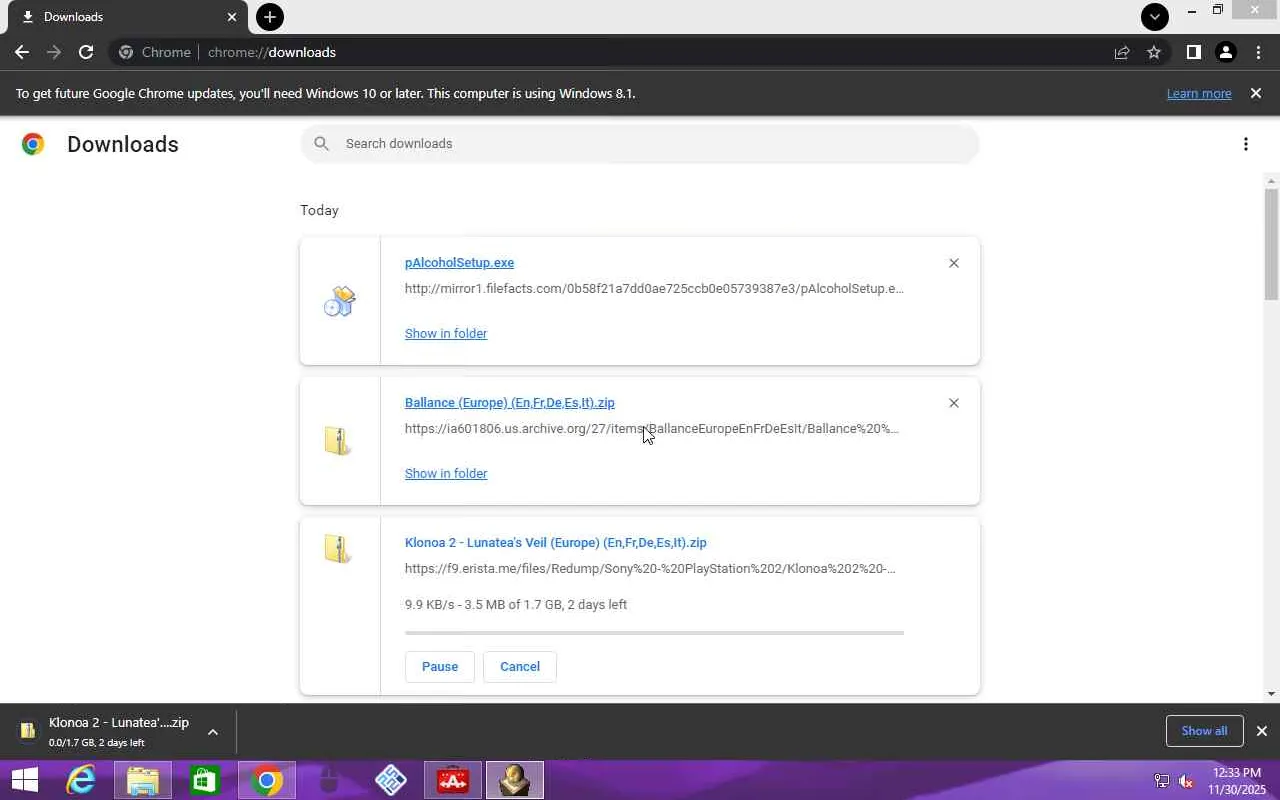Open the Windows Start button
The height and width of the screenshot is (800, 1280).
pyautogui.click(x=25, y=780)
